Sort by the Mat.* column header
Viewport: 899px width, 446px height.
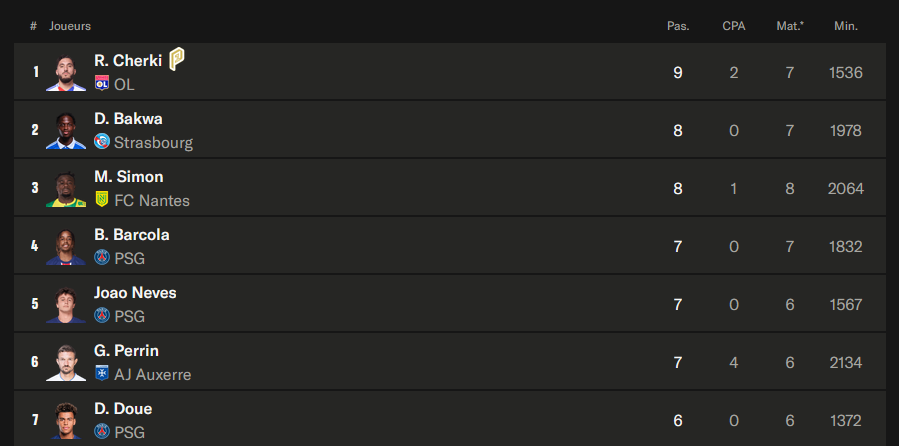pos(790,26)
